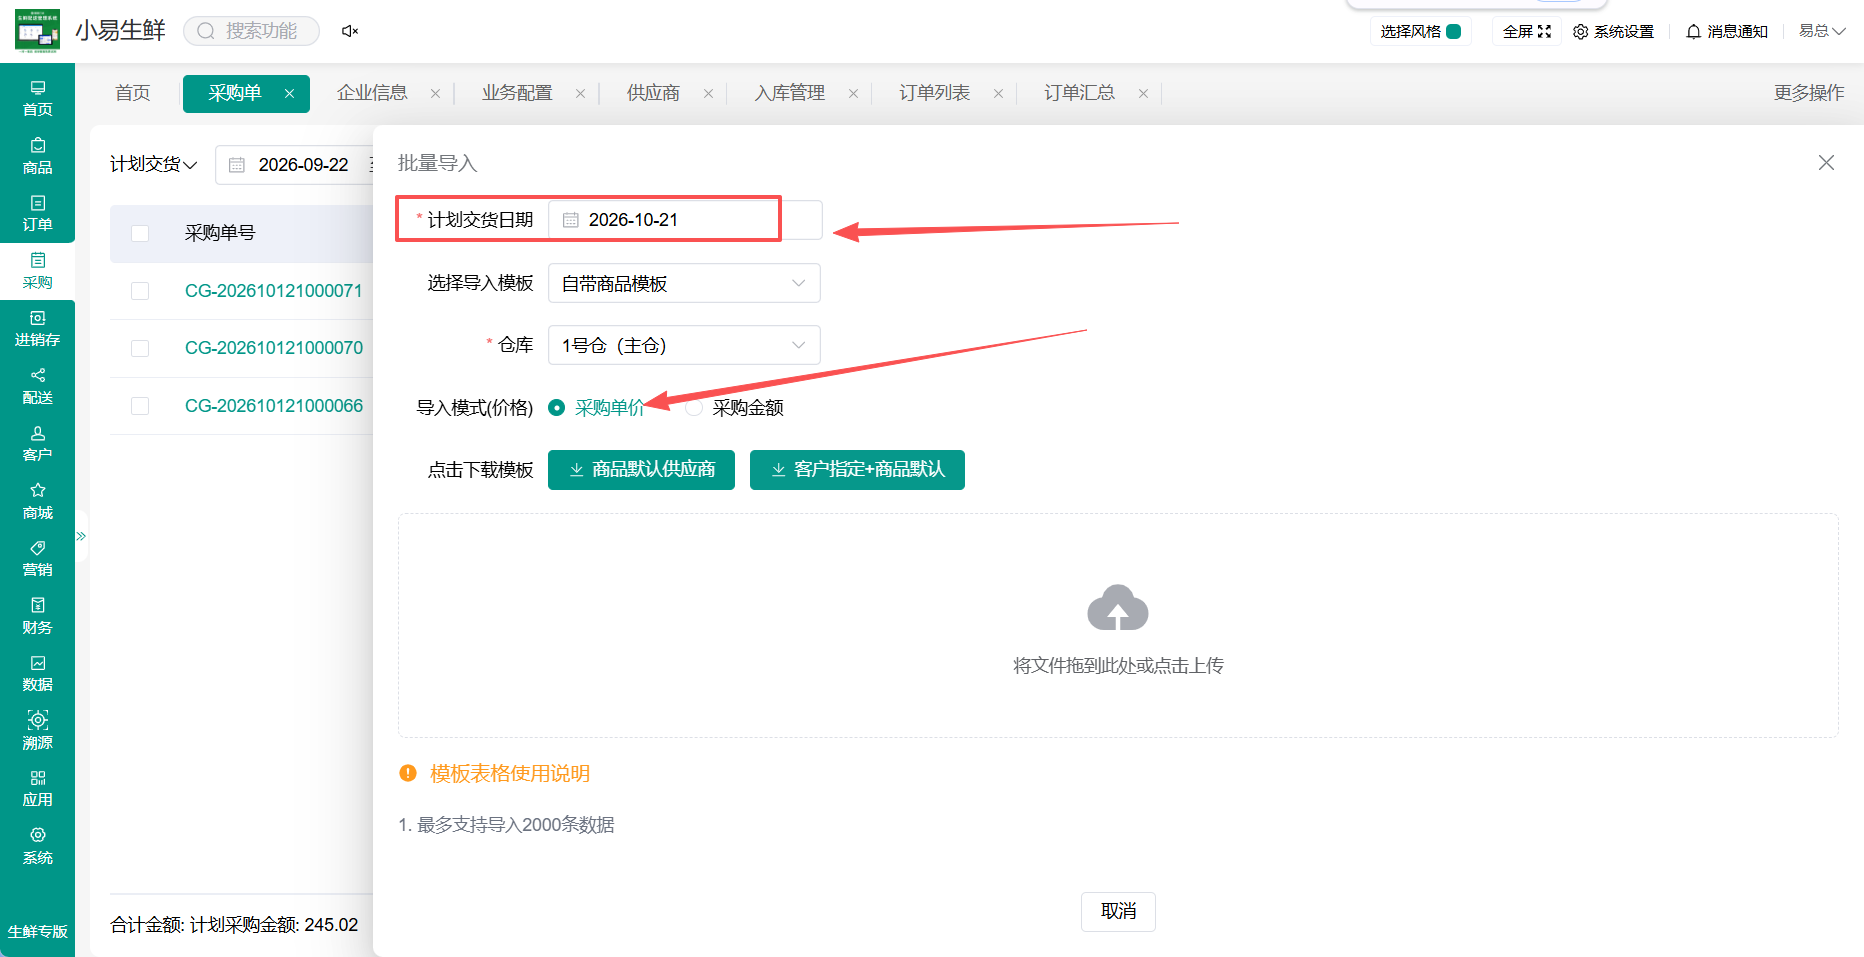This screenshot has height=957, width=1864.
Task: Open 首页 in the left sidebar
Action: [37, 98]
